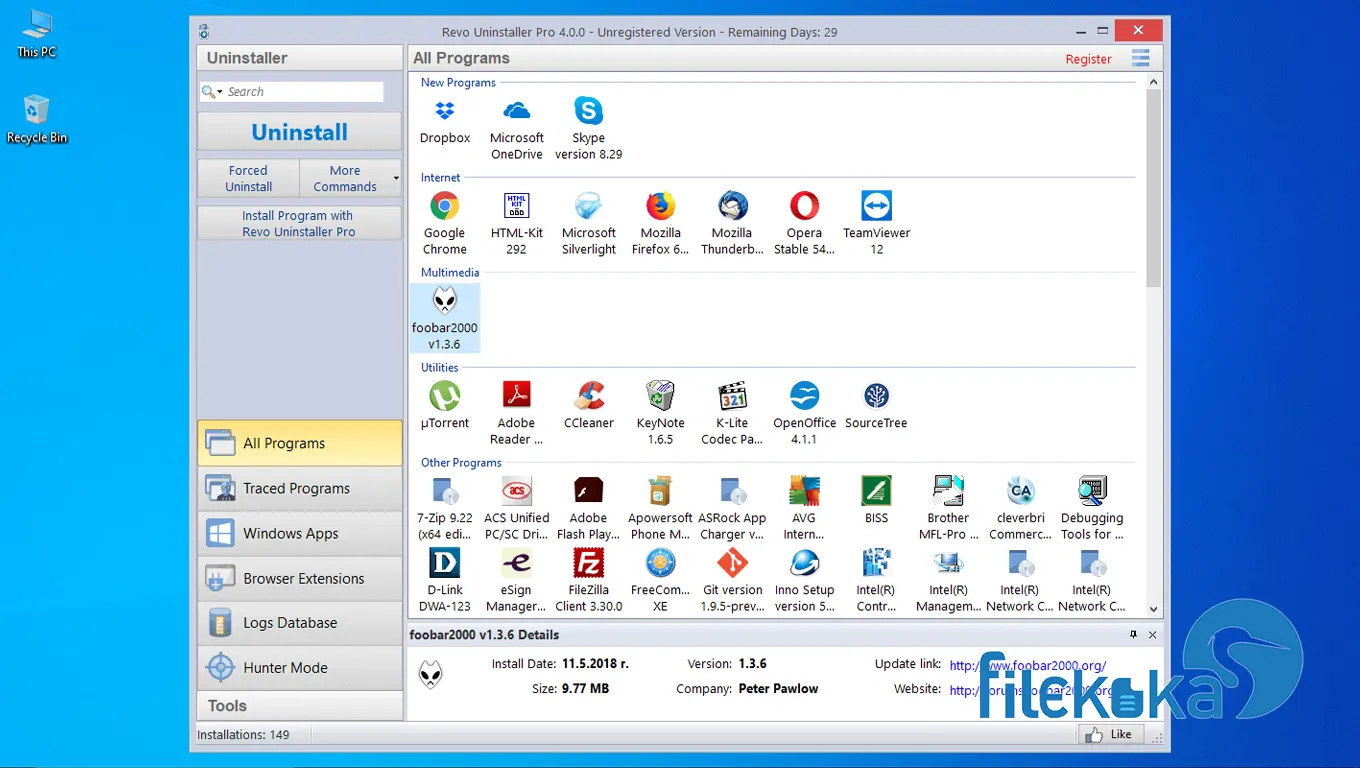Viewport: 1360px width, 768px height.
Task: Switch to Windows Apps section
Action: tap(300, 533)
